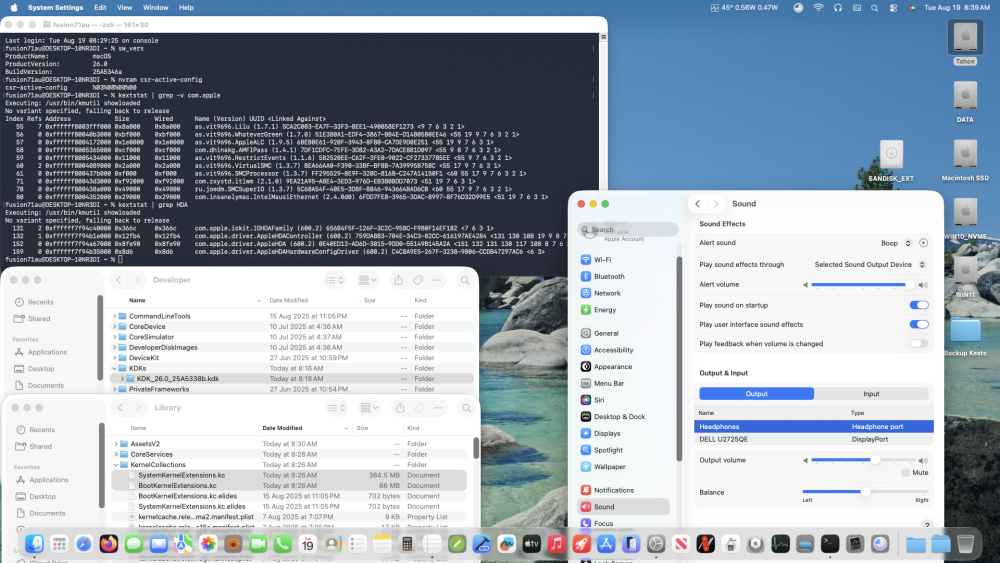Play the Boop alert sound preview
Viewport: 1000px width, 563px height.
pos(923,243)
